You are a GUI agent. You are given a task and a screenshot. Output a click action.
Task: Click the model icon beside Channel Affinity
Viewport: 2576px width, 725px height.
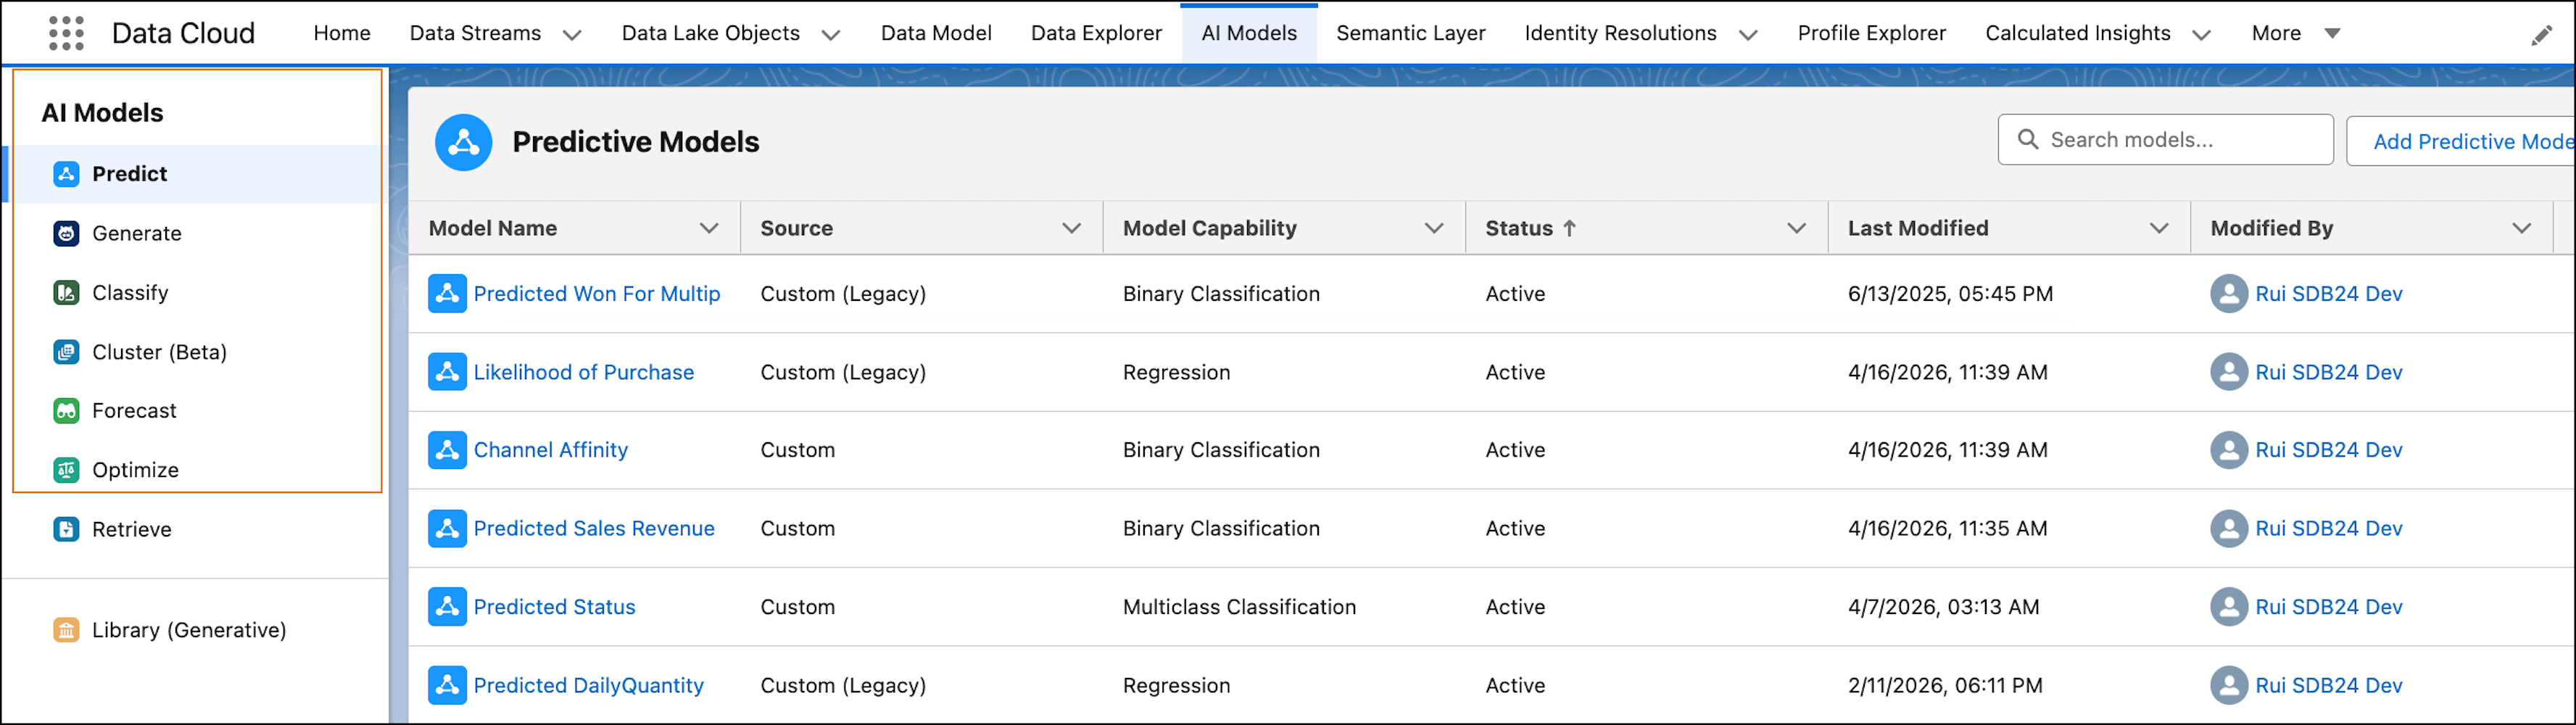tap(447, 450)
